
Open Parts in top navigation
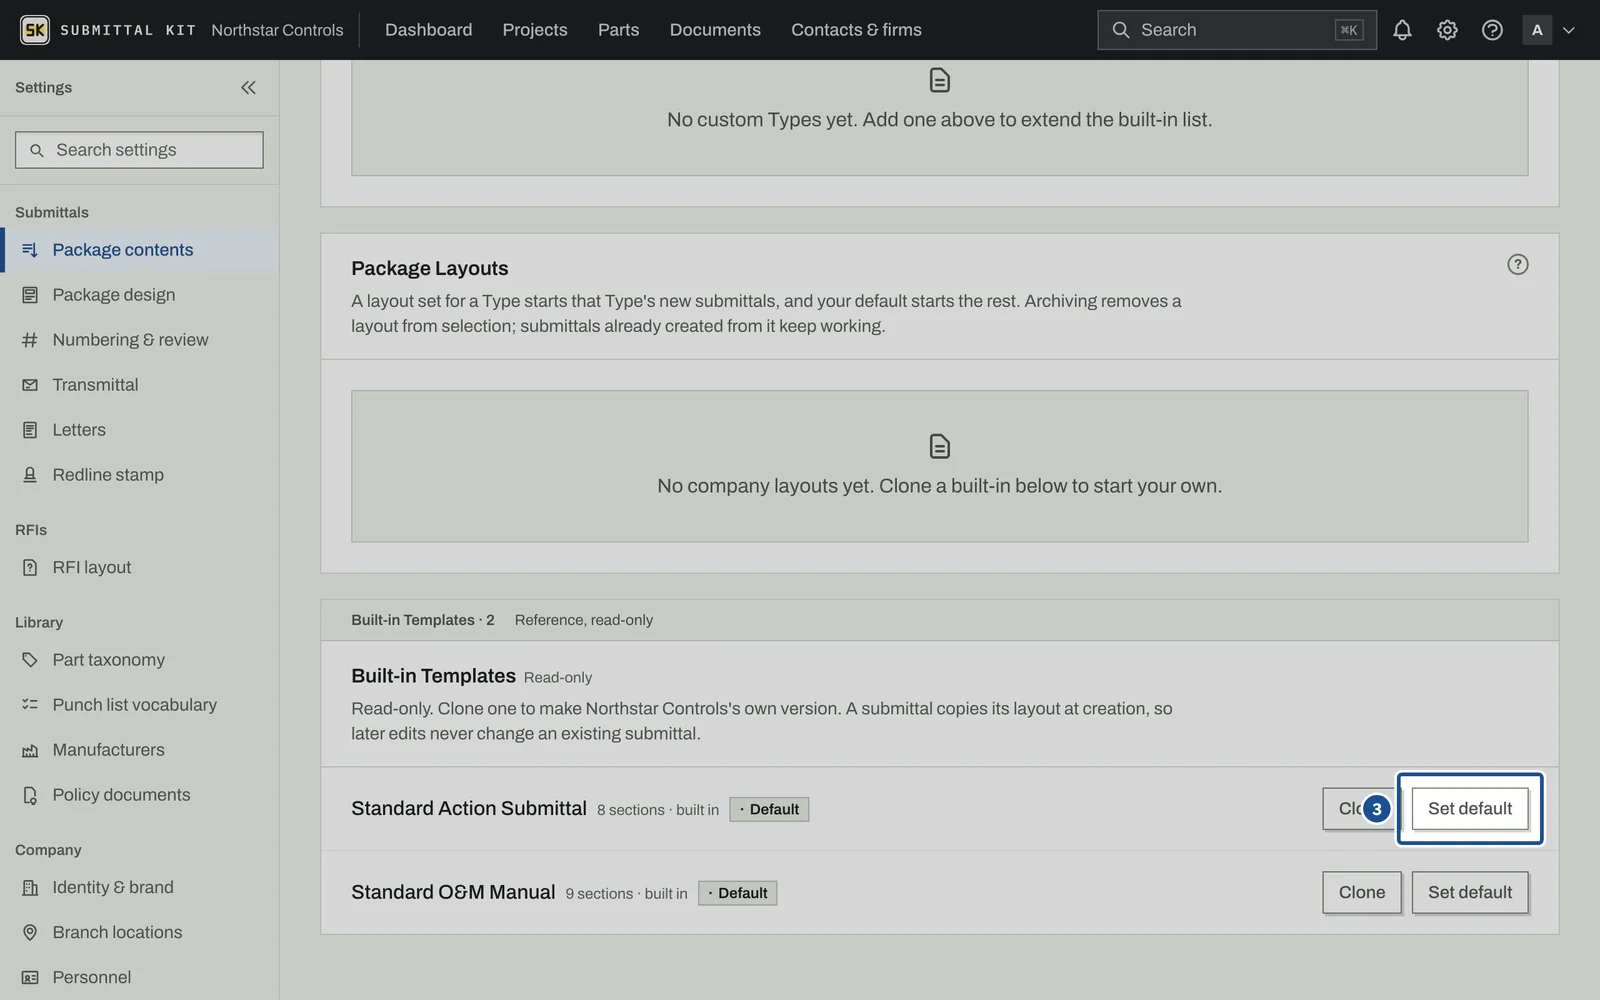pos(618,30)
